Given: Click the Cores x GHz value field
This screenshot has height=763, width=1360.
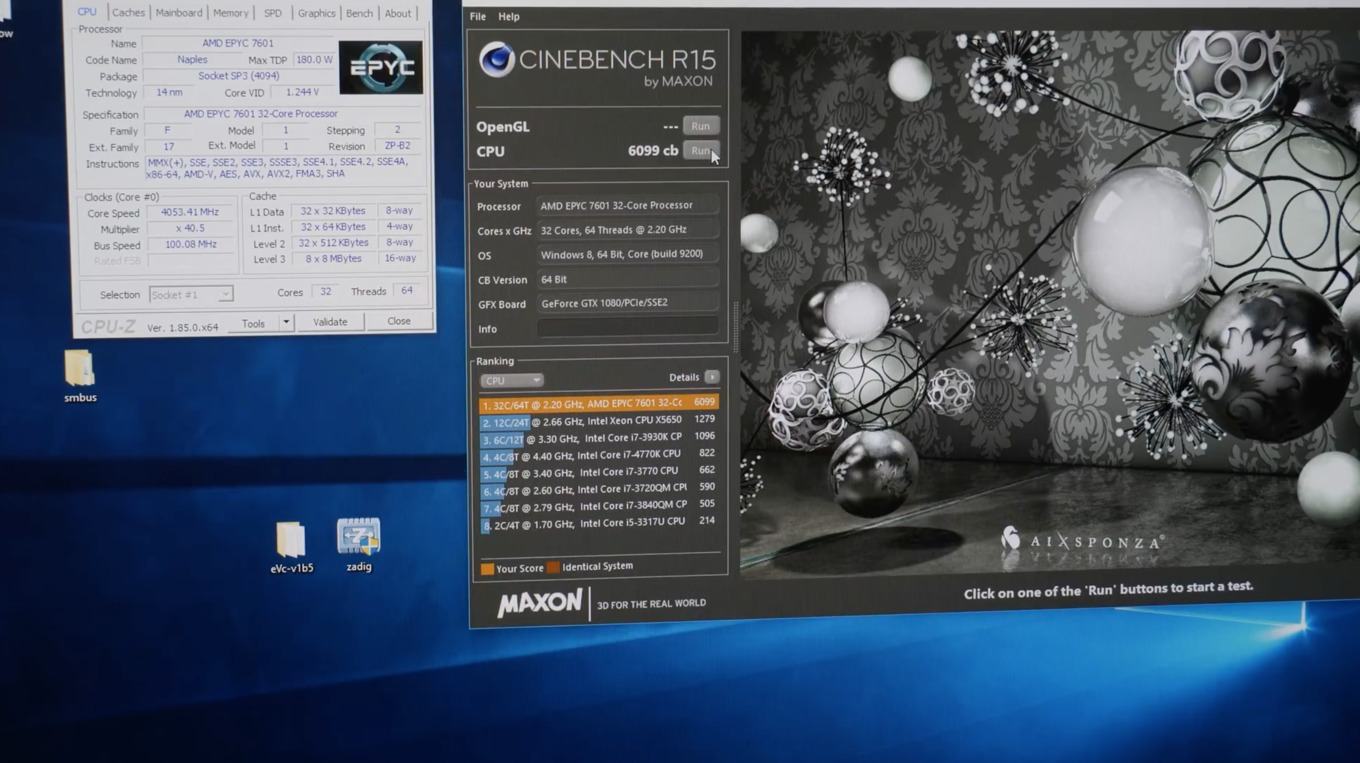Looking at the screenshot, I should [x=628, y=230].
